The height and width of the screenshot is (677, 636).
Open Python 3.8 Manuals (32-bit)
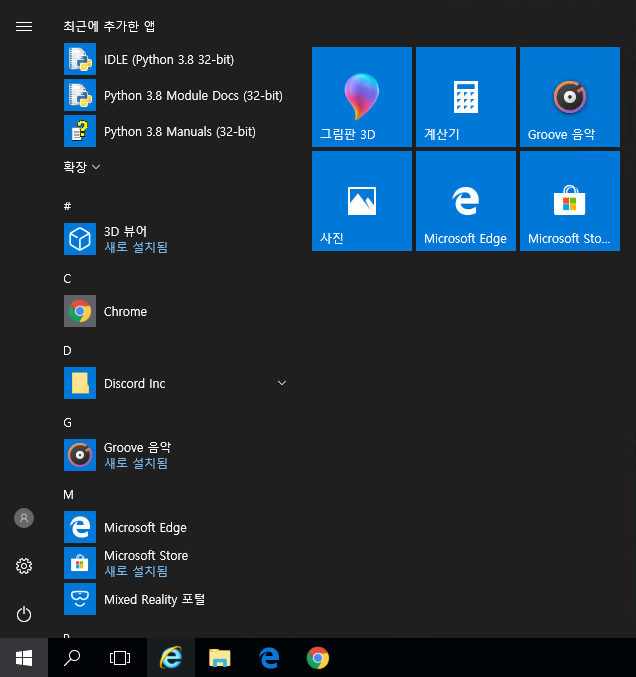click(x=177, y=131)
